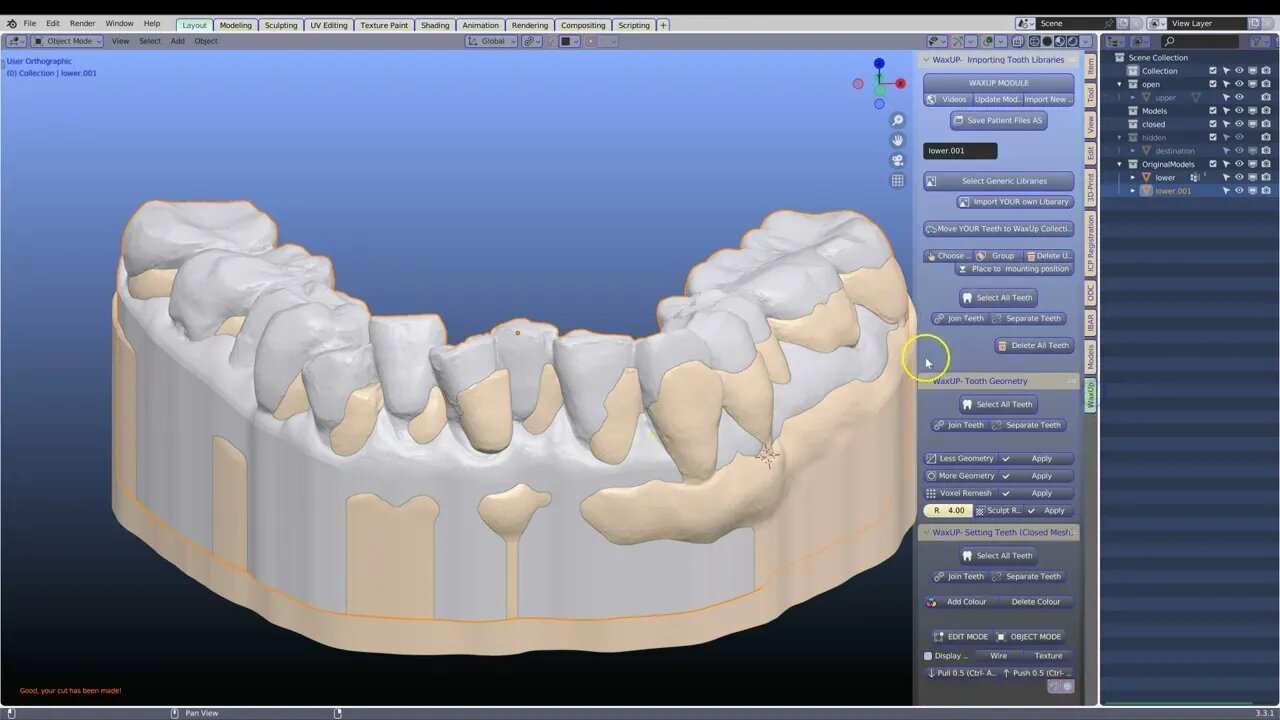The image size is (1280, 720).
Task: Click the snapping magnet link icon
Action: pos(532,41)
